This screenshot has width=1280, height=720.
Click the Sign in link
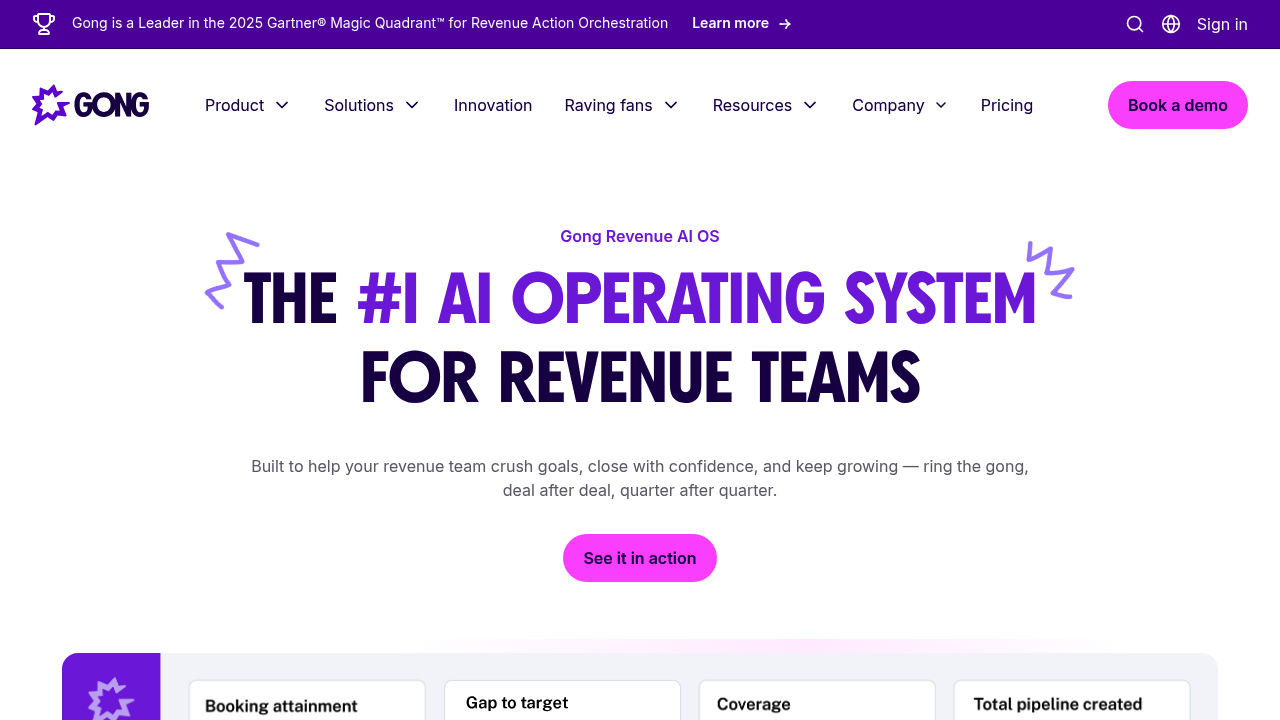click(1222, 24)
